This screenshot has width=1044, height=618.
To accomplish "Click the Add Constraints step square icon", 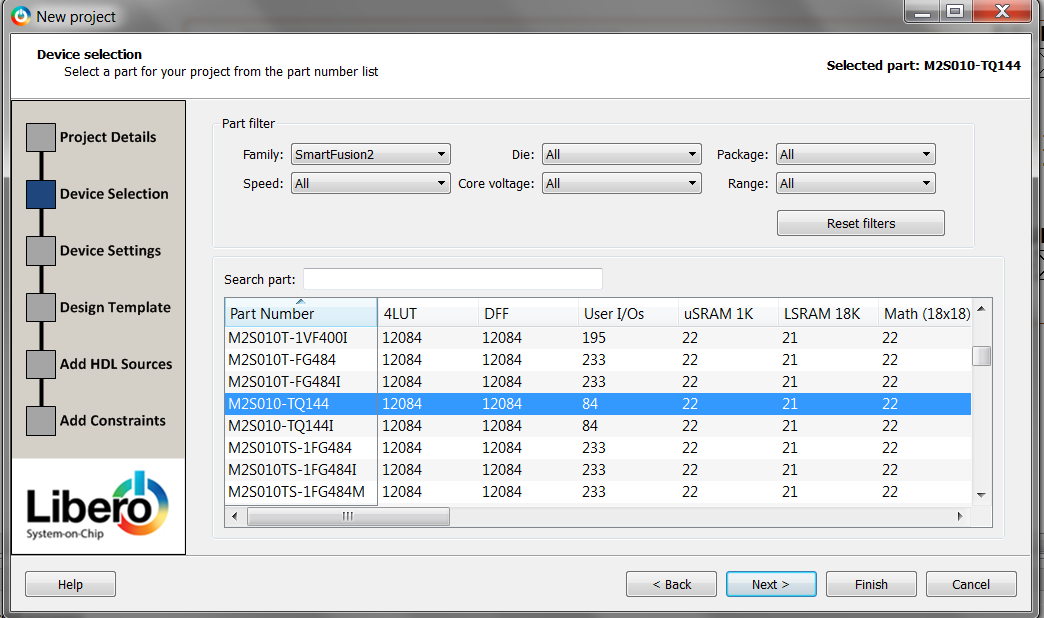I will 41,421.
